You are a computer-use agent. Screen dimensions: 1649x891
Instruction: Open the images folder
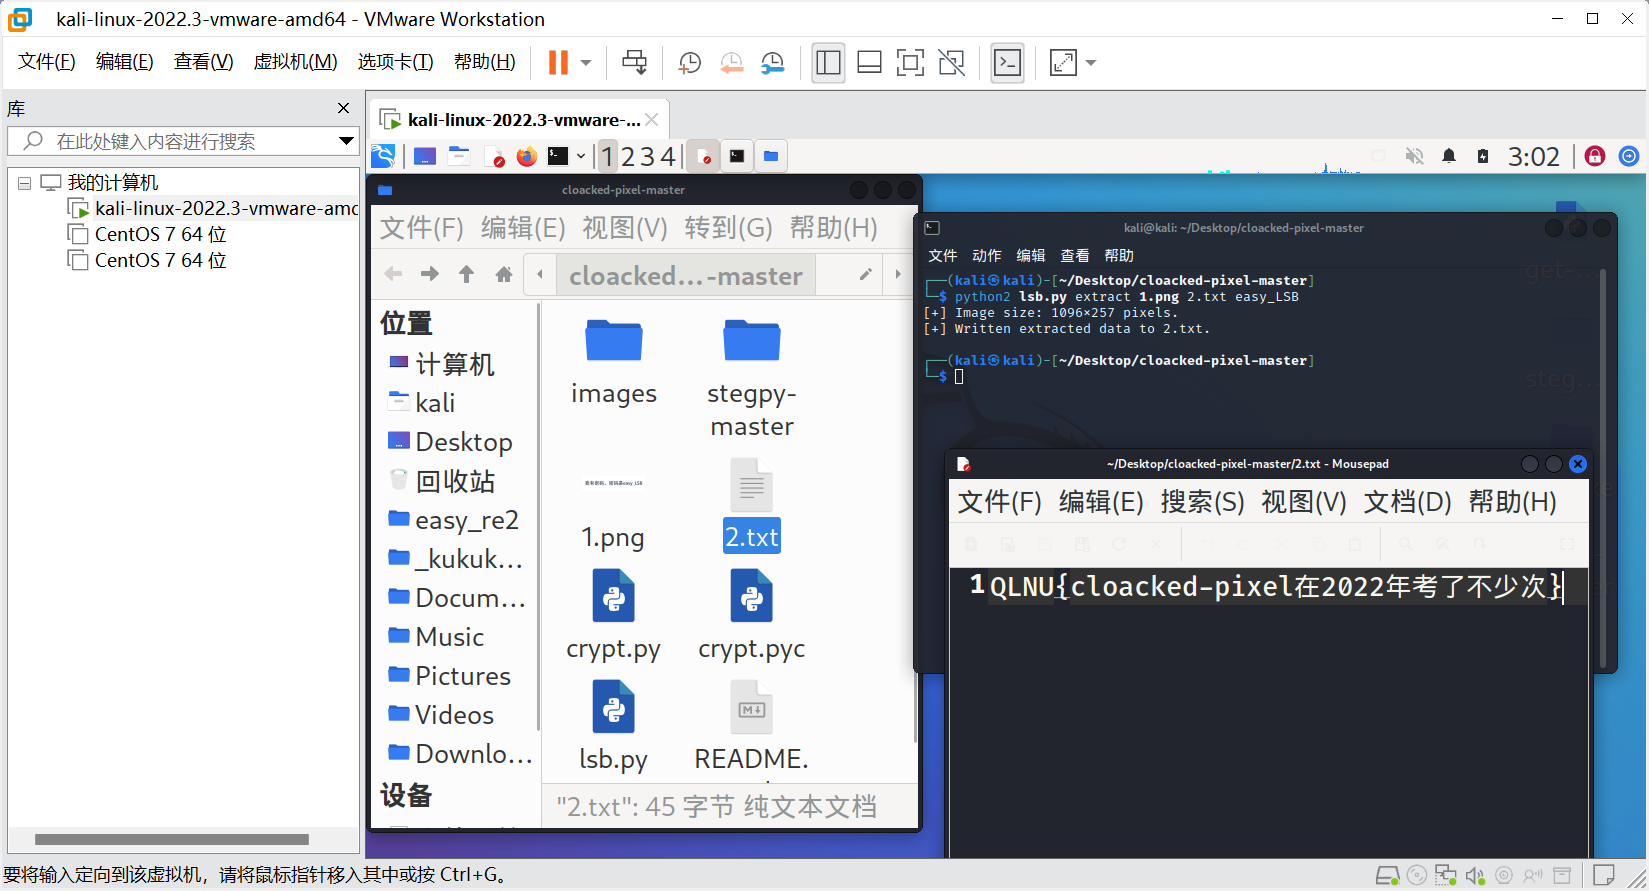click(614, 362)
